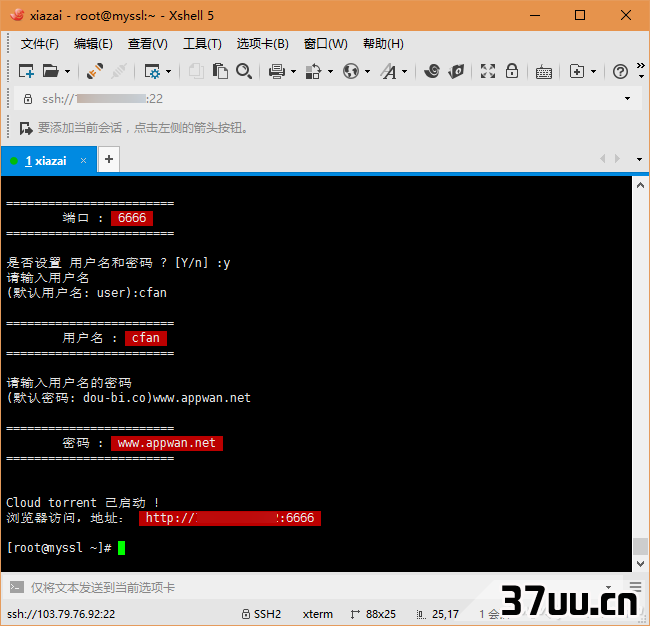Image resolution: width=650 pixels, height=626 pixels.
Task: Open the 选项卡(B) menu
Action: pyautogui.click(x=262, y=44)
